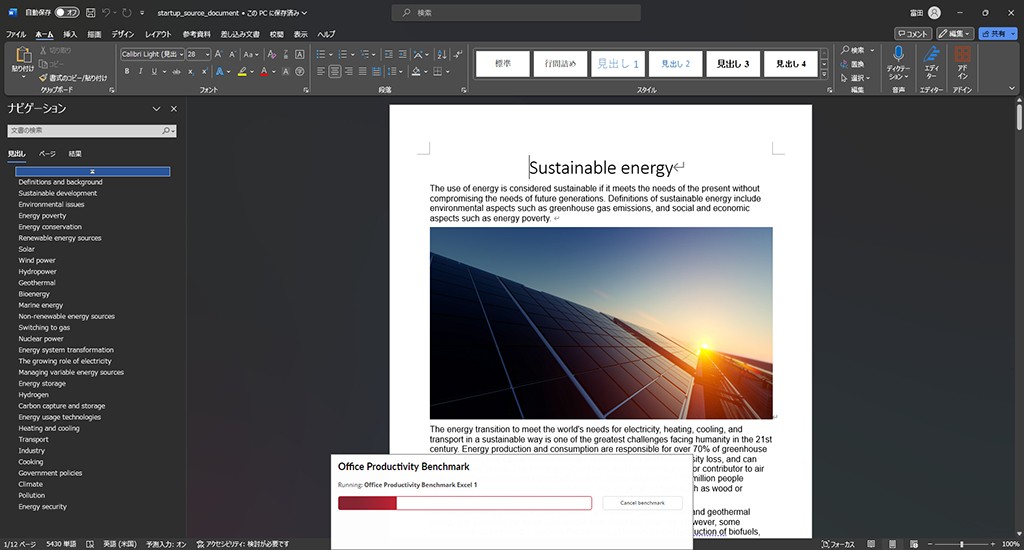1024x550 pixels.
Task: Click the Save icon in title bar
Action: click(x=91, y=13)
